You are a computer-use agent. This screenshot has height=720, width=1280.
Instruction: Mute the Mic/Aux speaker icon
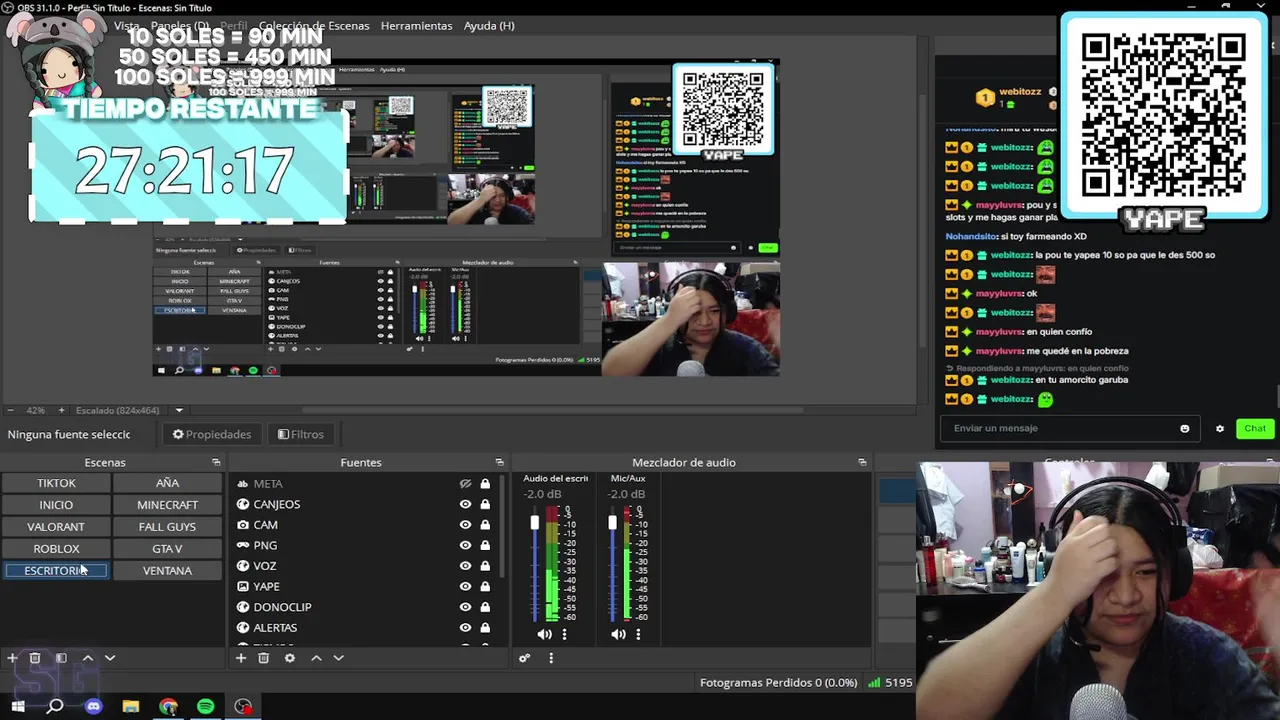point(618,634)
